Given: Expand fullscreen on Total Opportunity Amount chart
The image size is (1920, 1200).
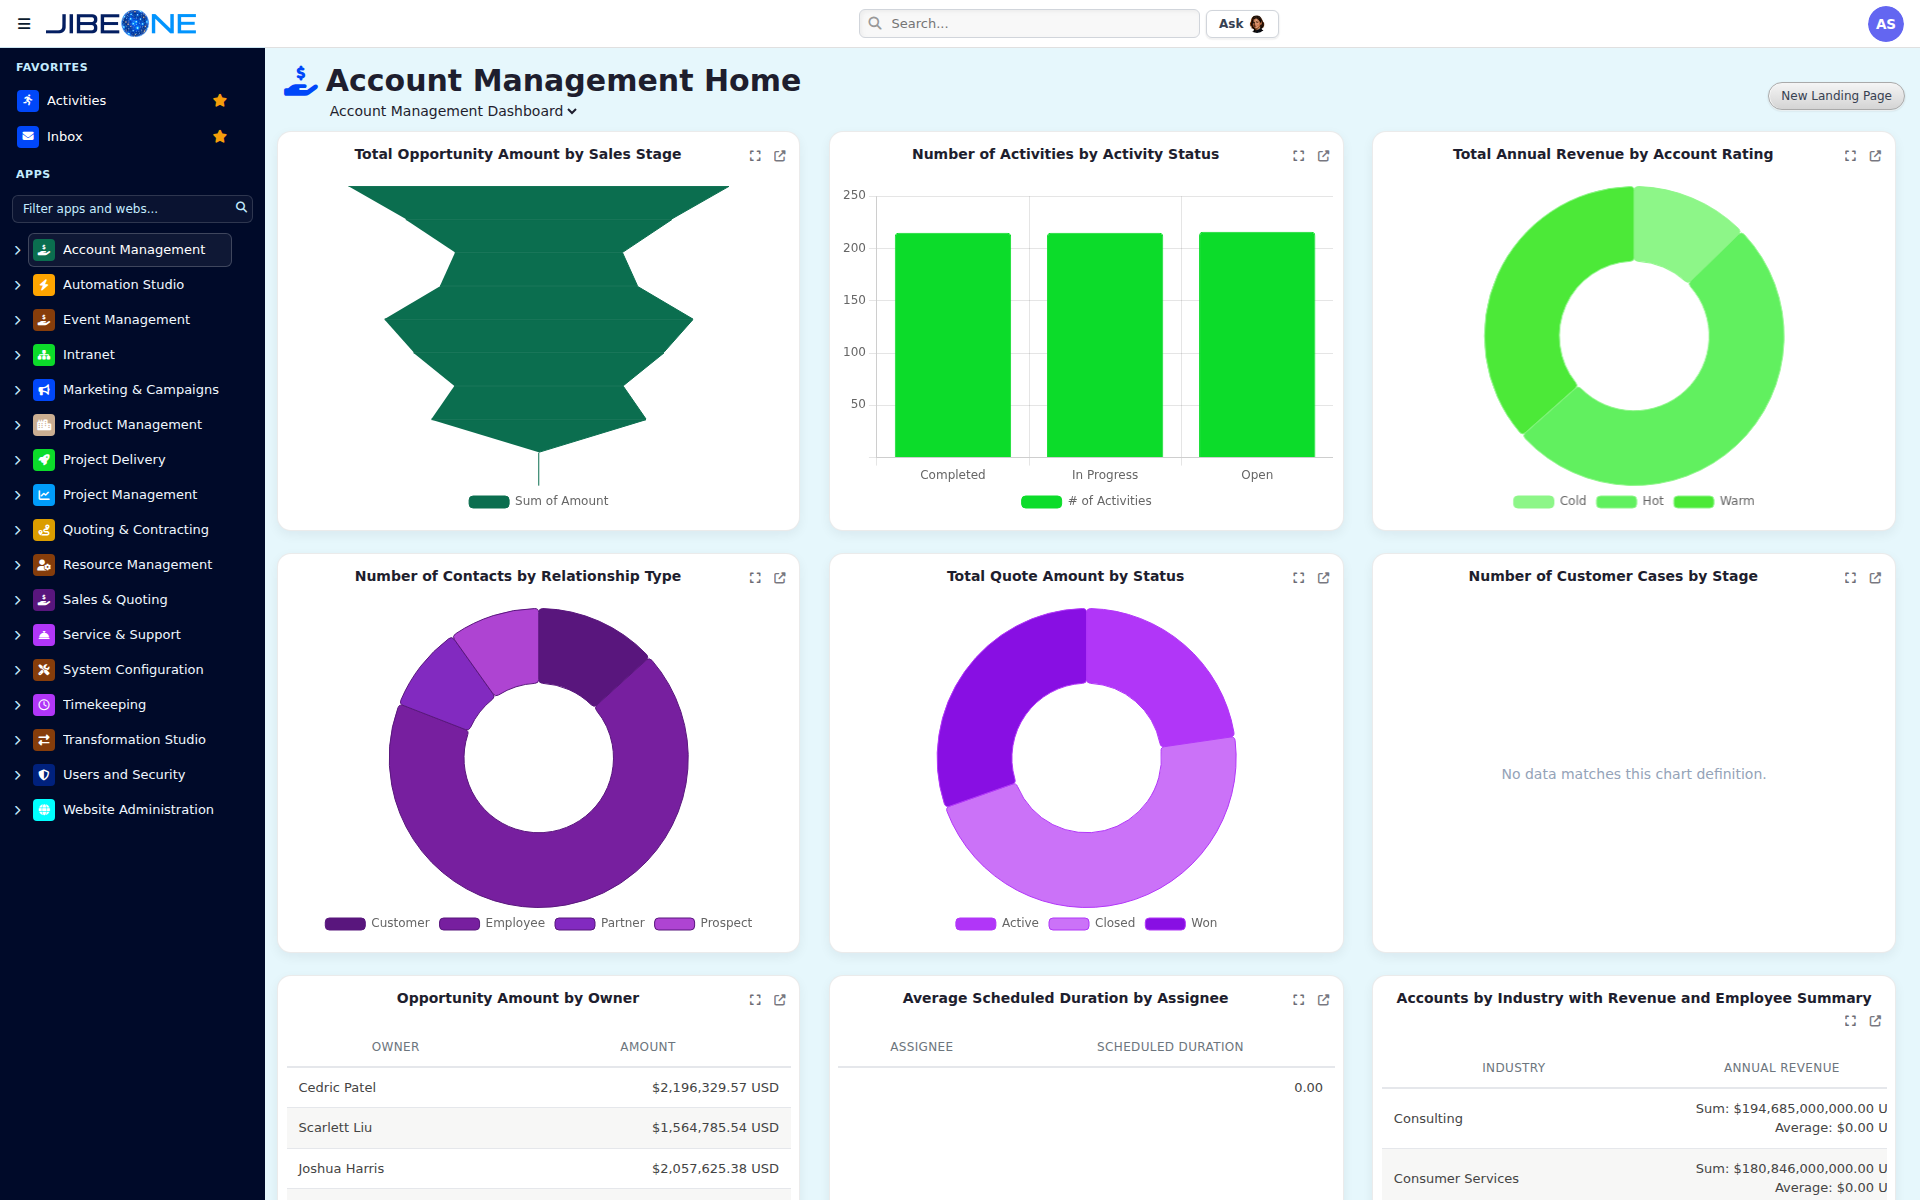Looking at the screenshot, I should click(755, 156).
